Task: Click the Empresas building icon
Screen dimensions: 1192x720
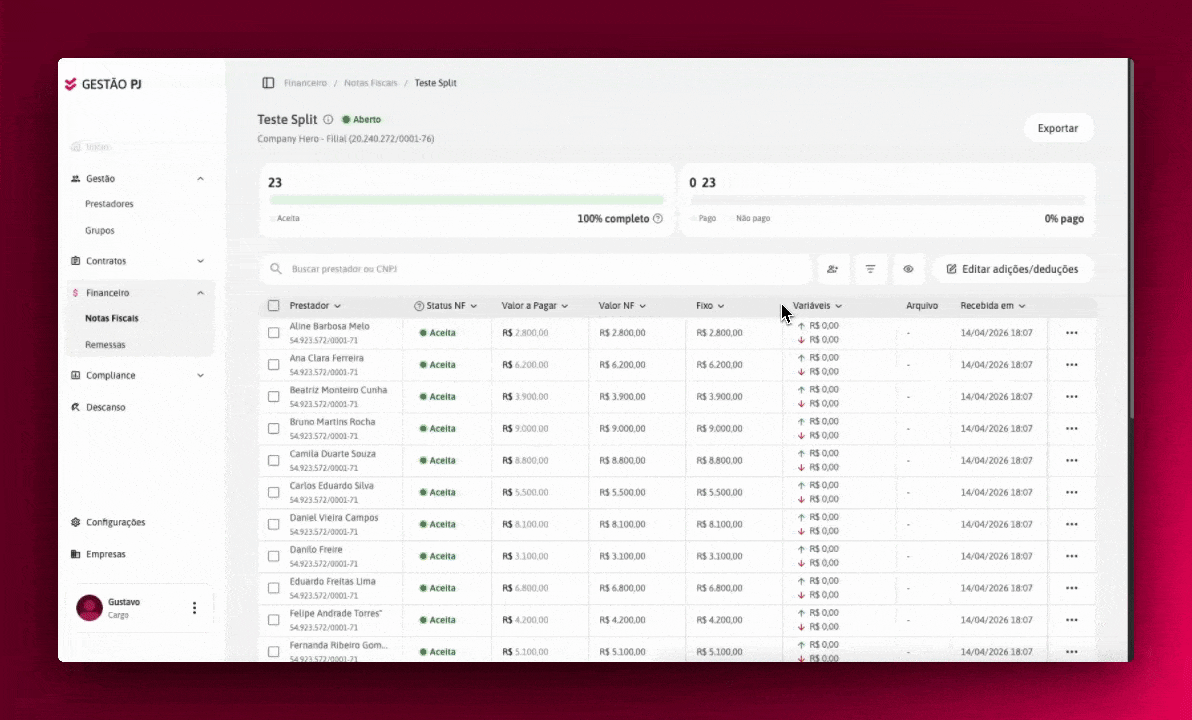Action: (x=75, y=554)
